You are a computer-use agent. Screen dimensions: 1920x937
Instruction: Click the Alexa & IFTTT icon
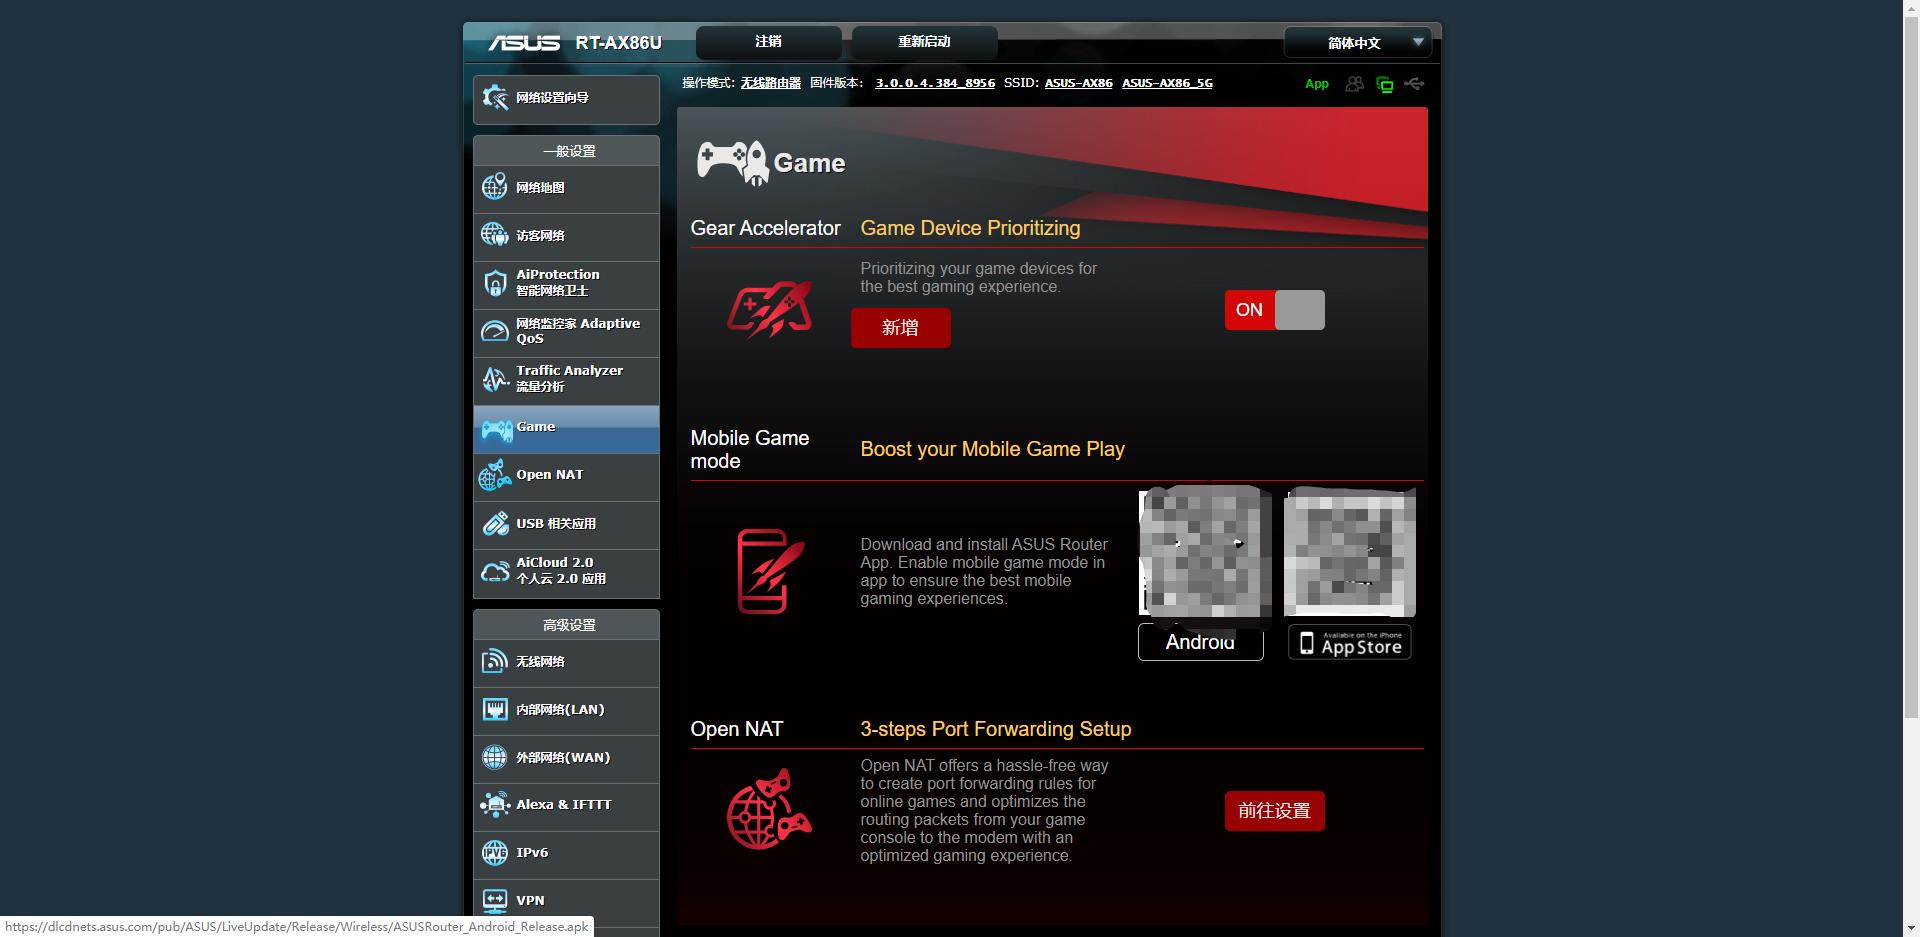pyautogui.click(x=495, y=804)
